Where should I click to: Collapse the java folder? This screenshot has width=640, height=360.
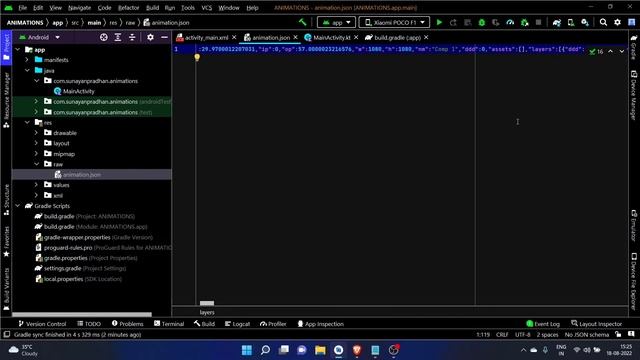click(27, 70)
